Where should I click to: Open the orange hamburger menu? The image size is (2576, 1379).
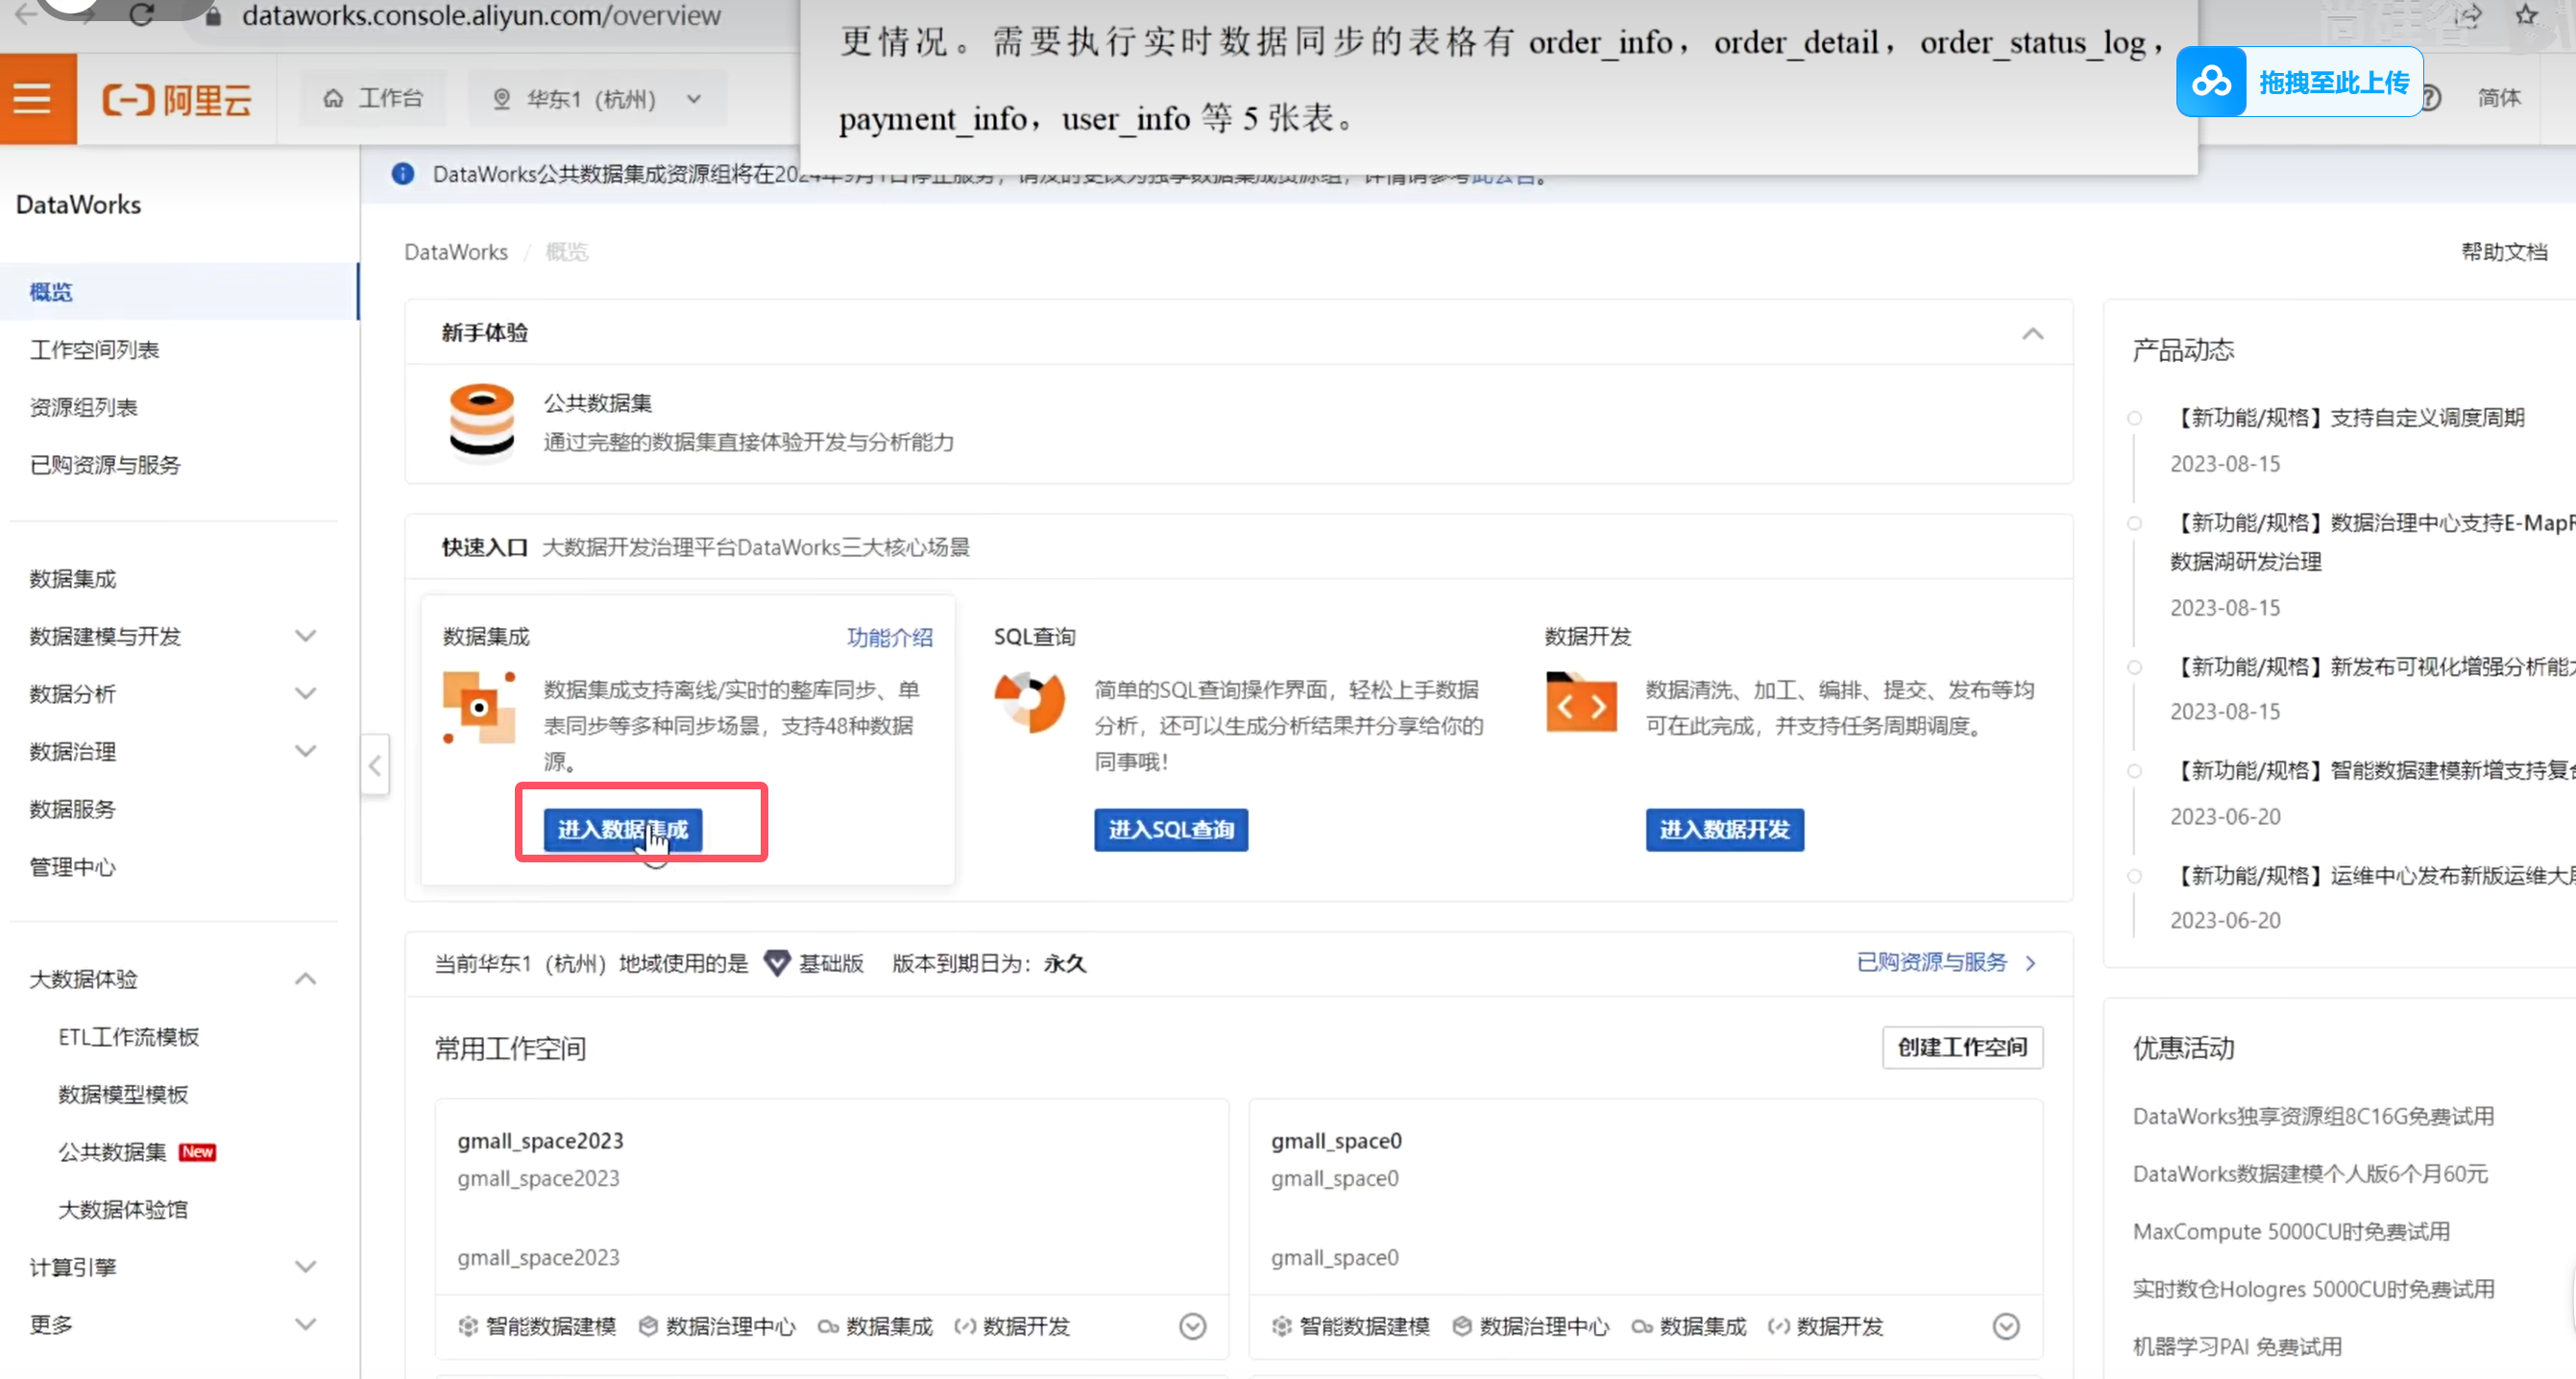pyautogui.click(x=33, y=98)
